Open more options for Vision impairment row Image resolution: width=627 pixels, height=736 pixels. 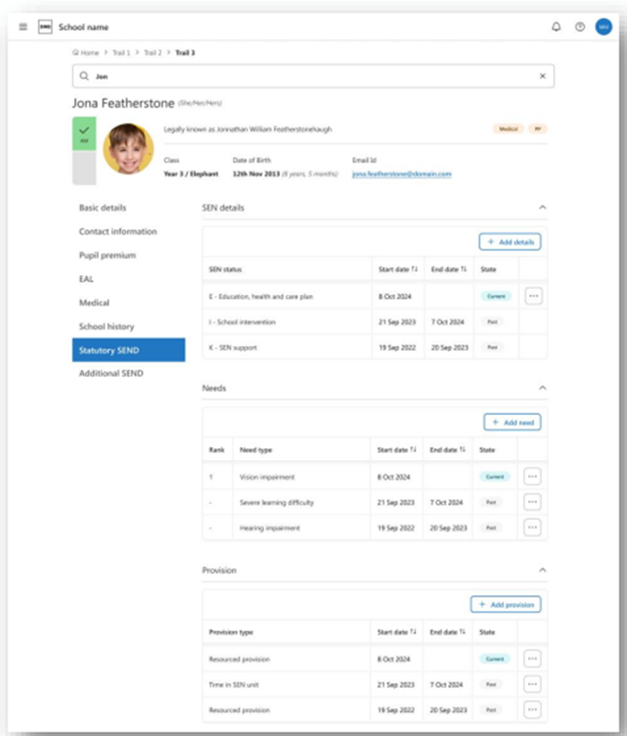[533, 477]
